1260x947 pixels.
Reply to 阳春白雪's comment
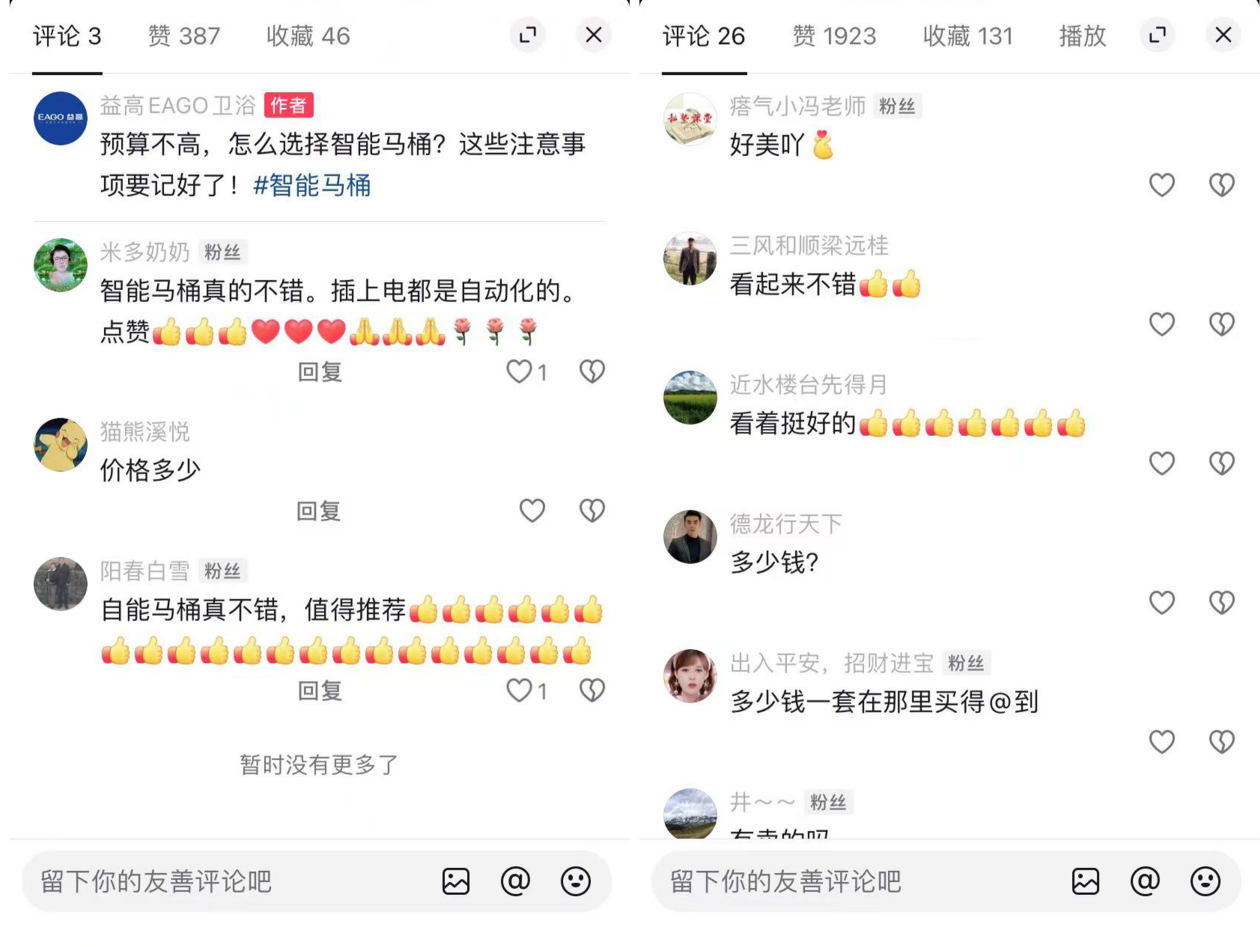pyautogui.click(x=320, y=690)
